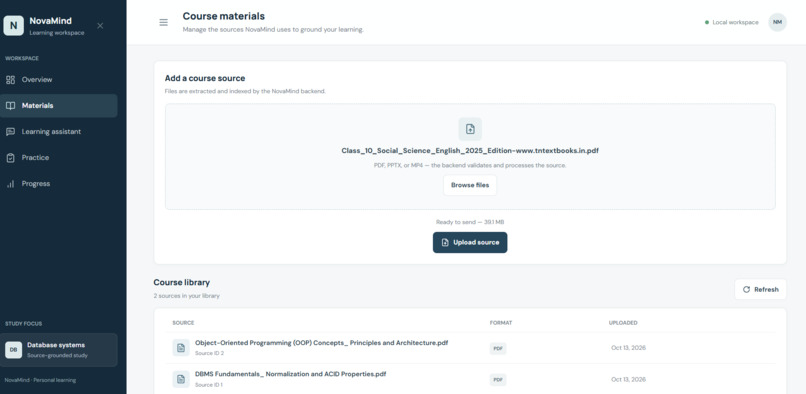Click the PDF badge in OOP Concepts row

coord(498,349)
